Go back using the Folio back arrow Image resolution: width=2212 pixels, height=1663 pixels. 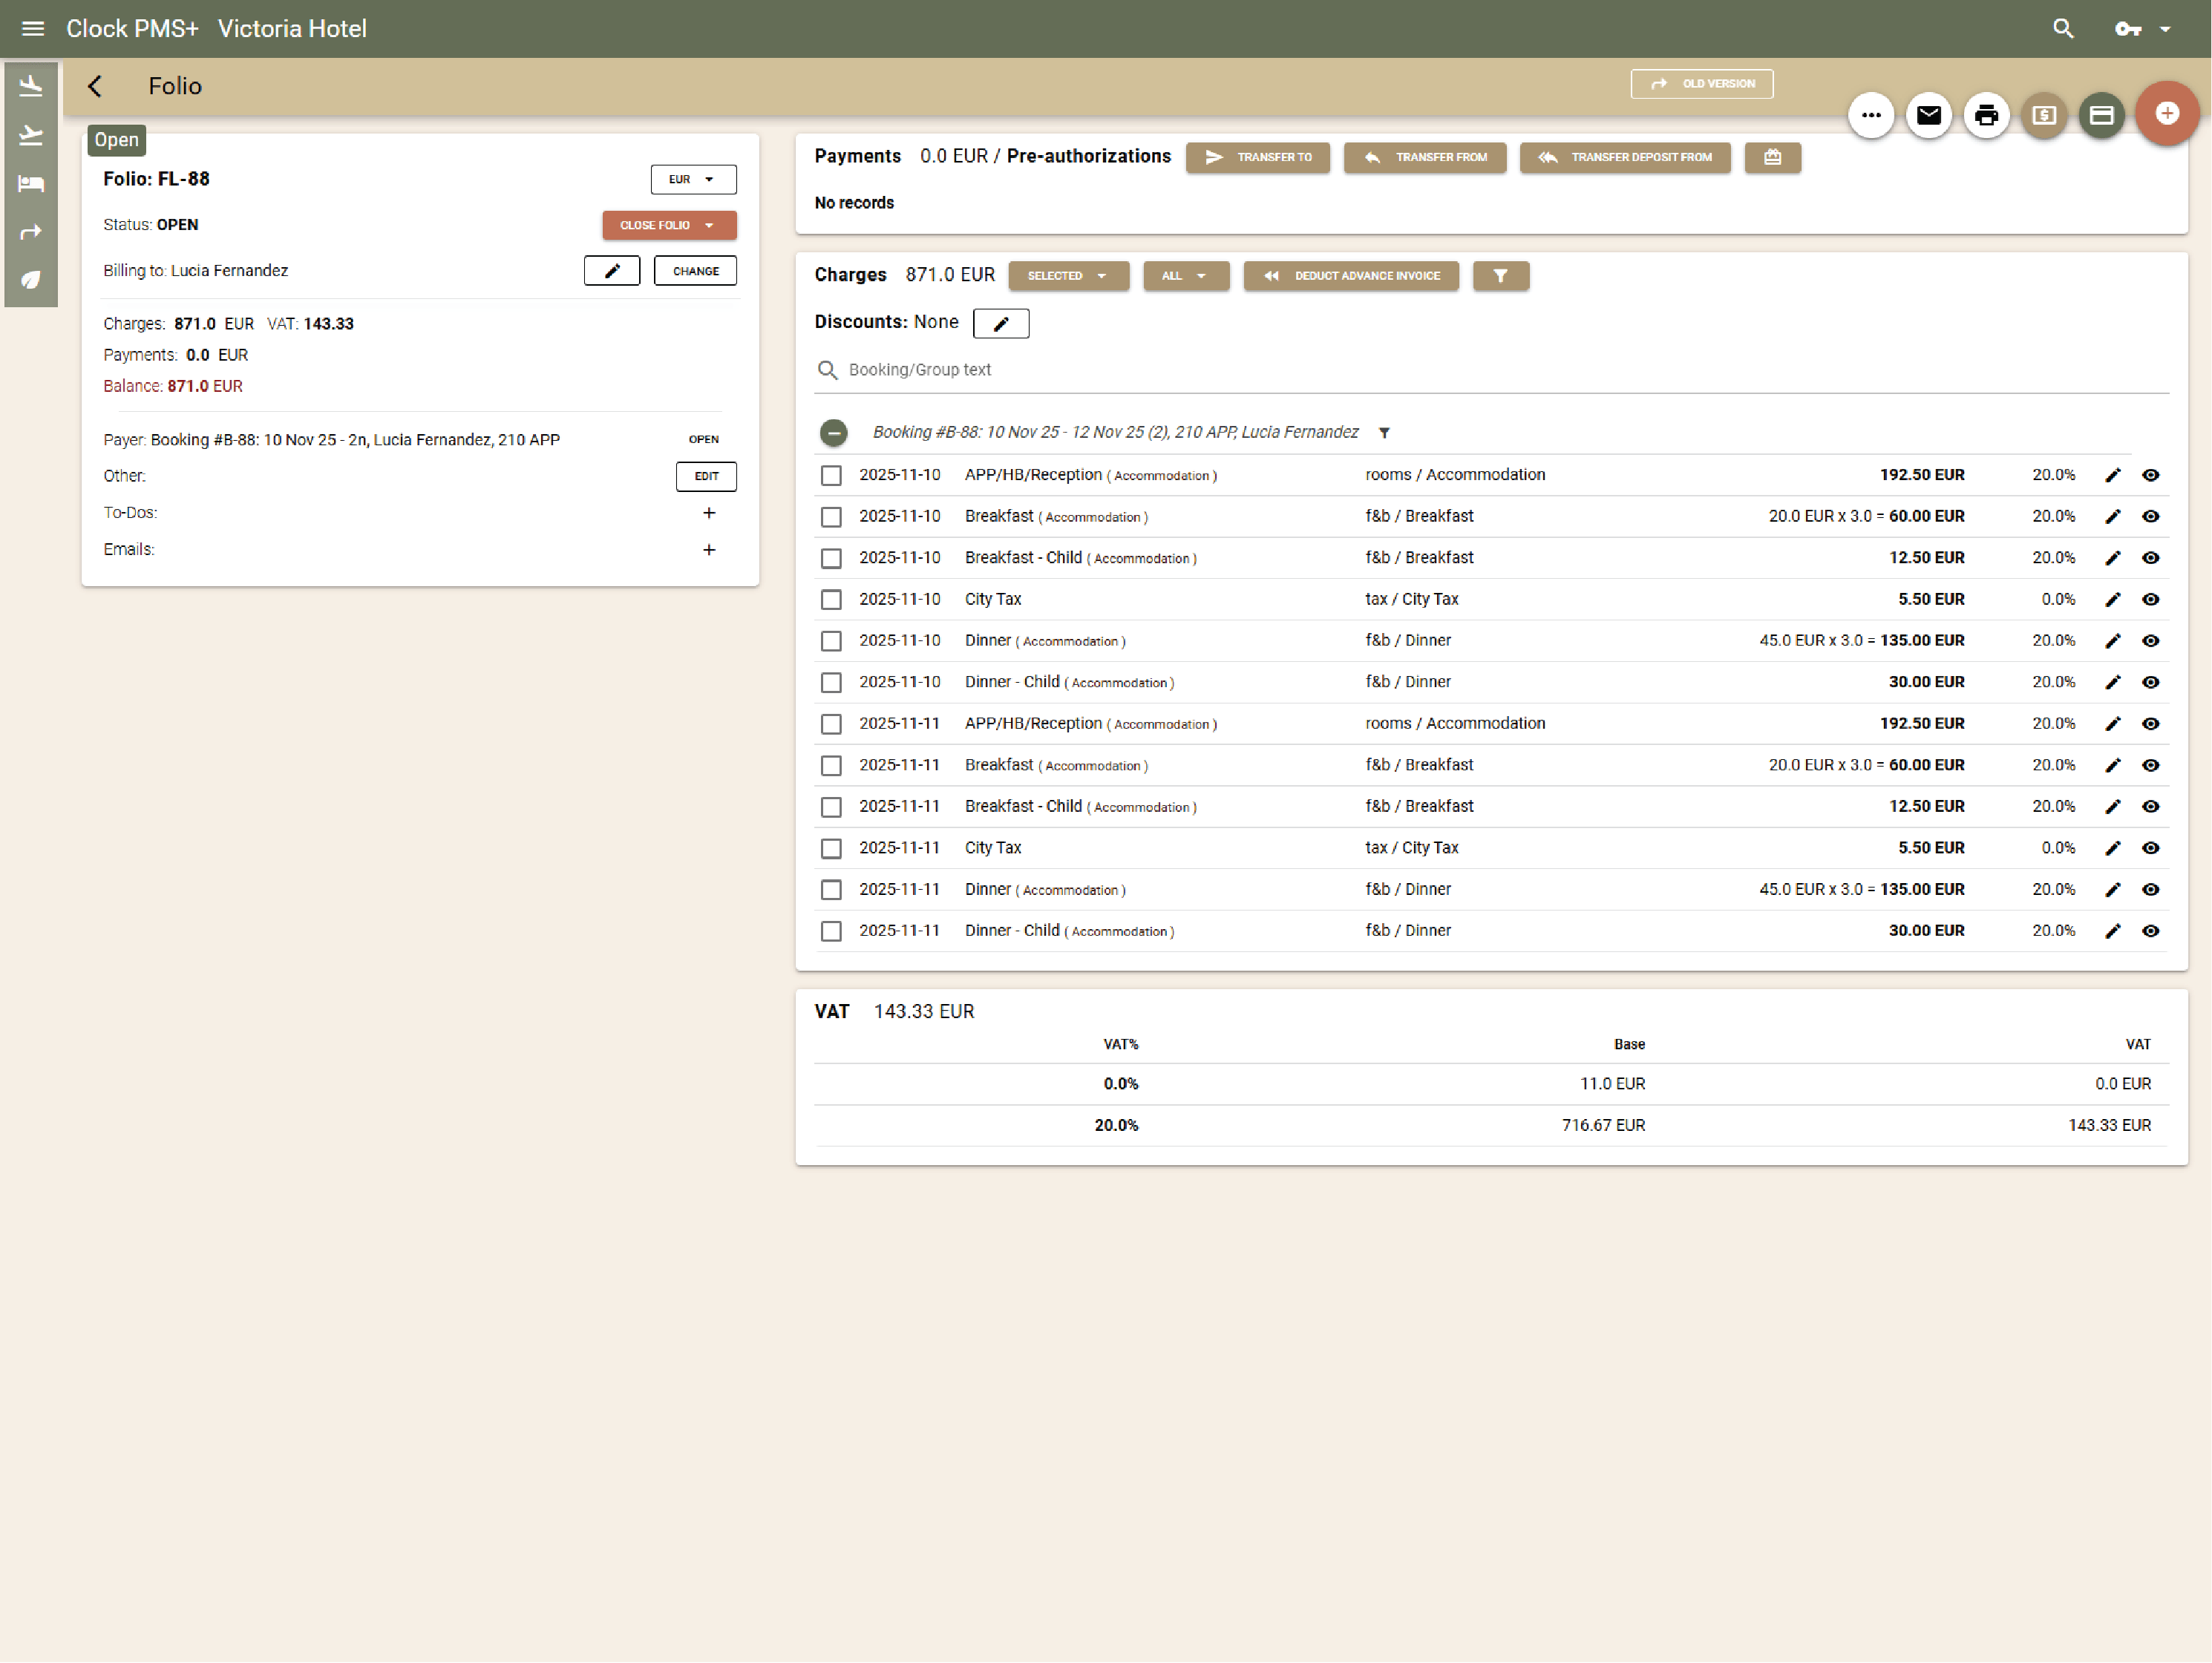[x=95, y=86]
